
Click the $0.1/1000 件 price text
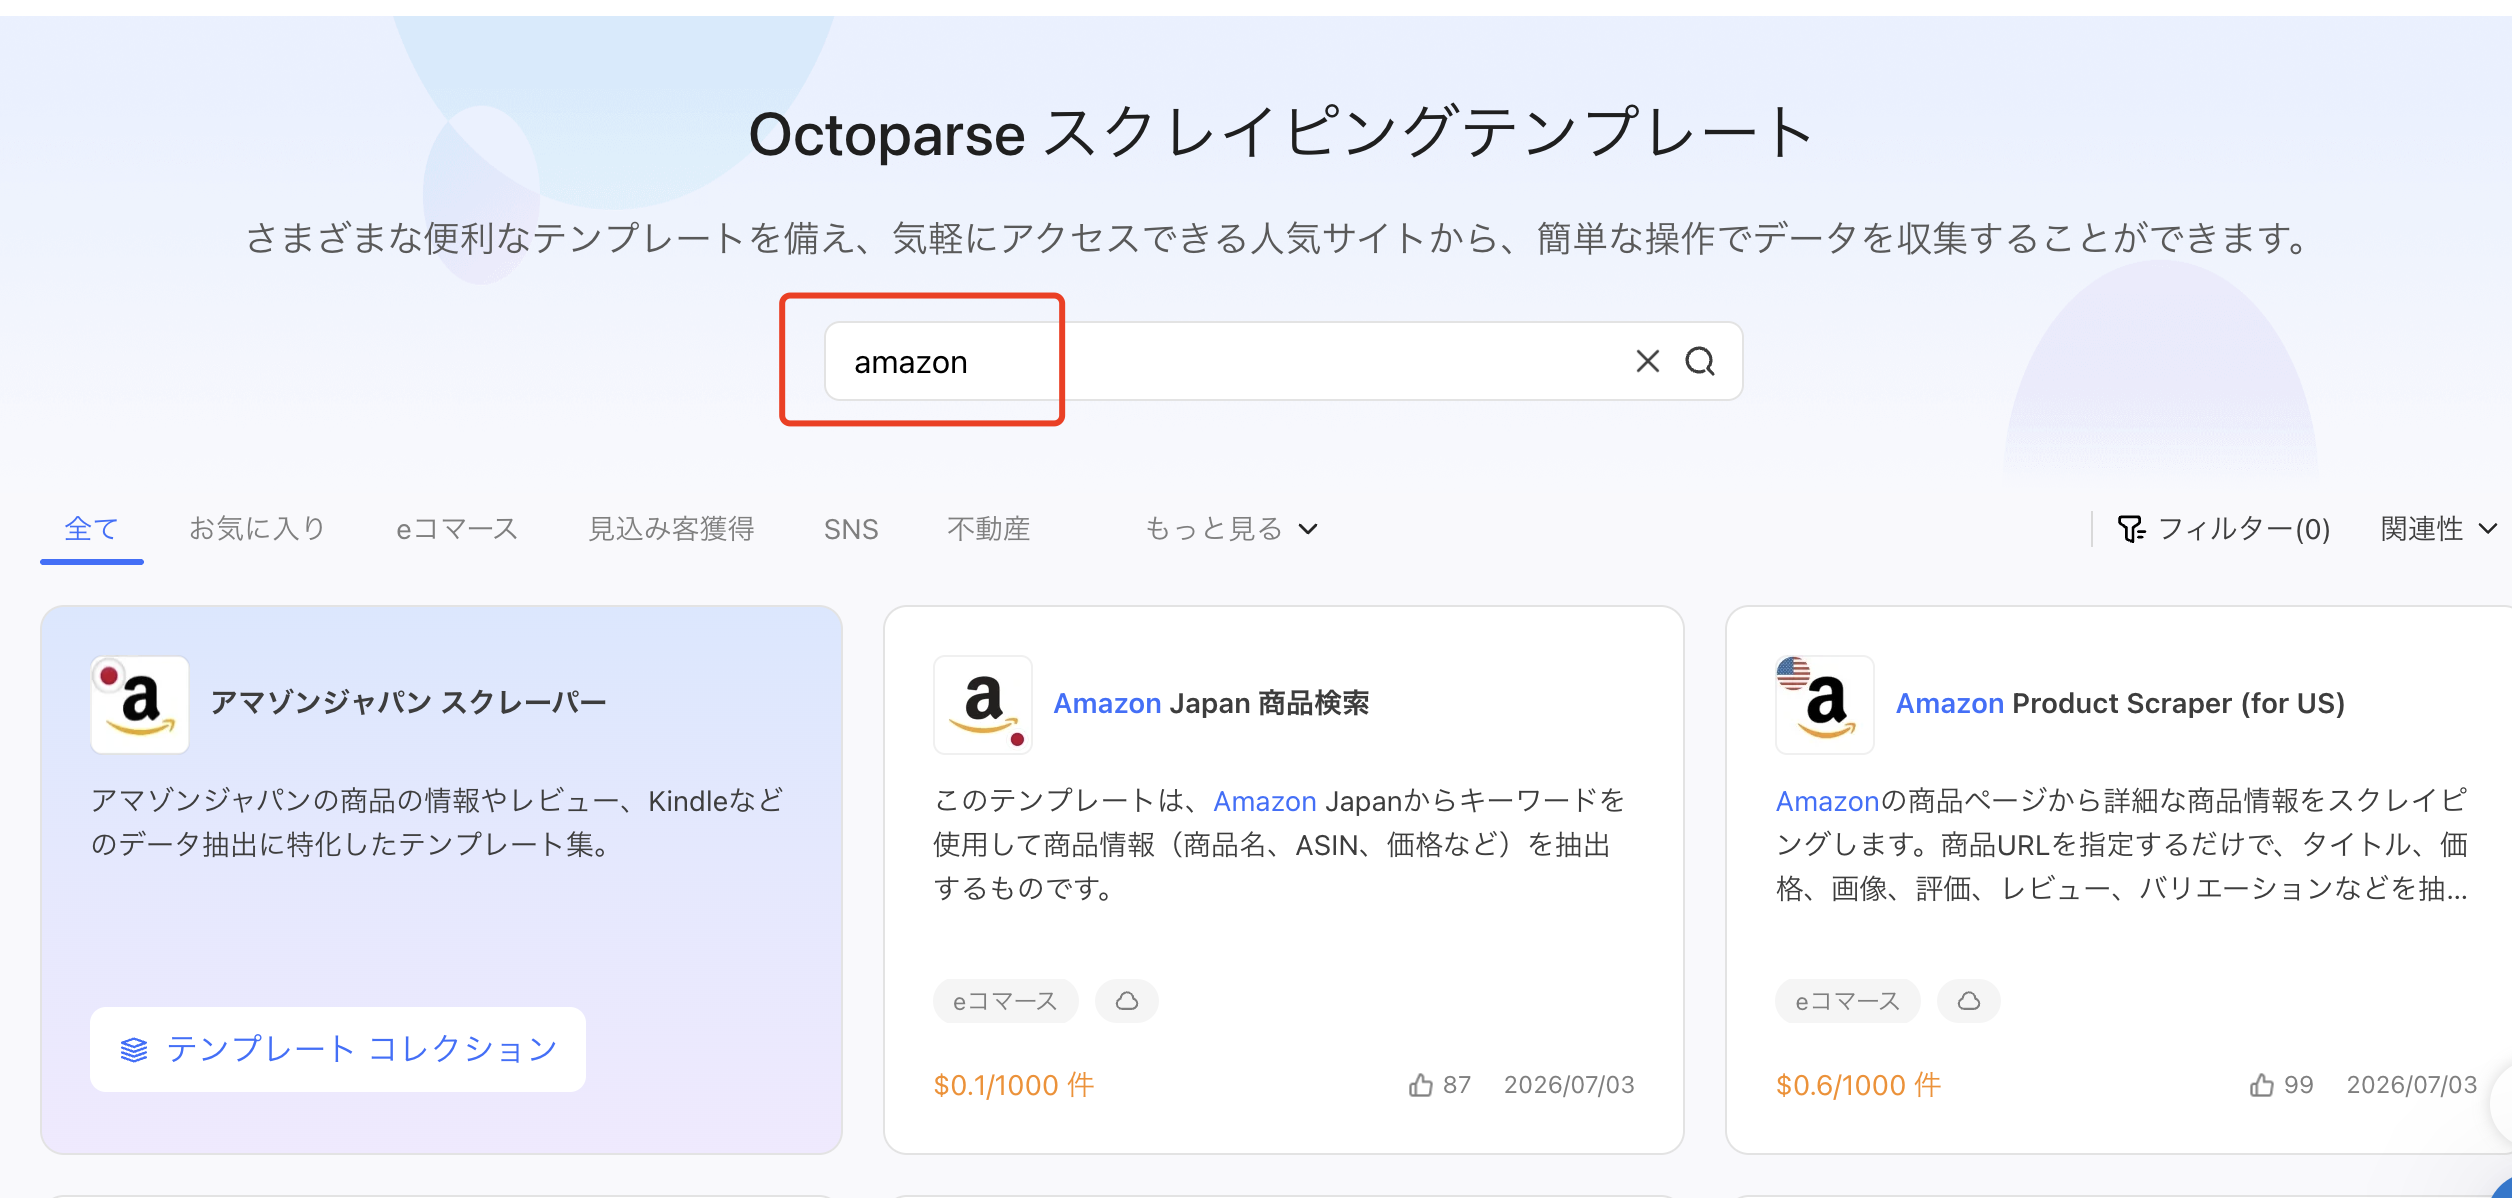[1014, 1085]
